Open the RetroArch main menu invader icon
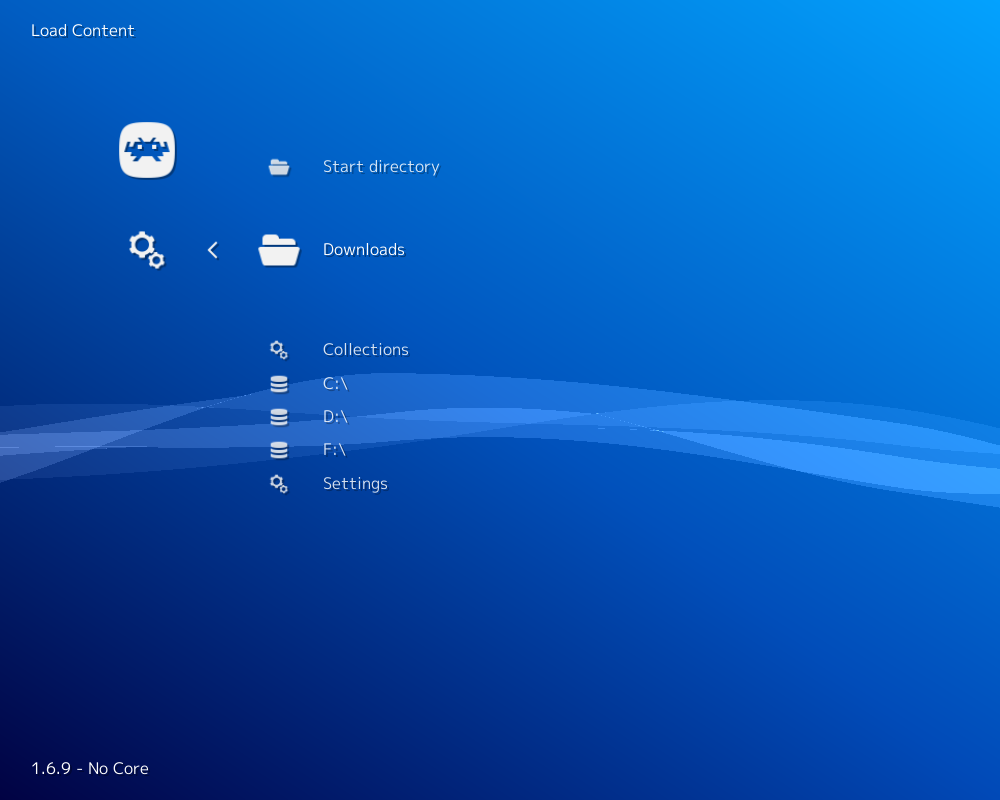 point(147,150)
